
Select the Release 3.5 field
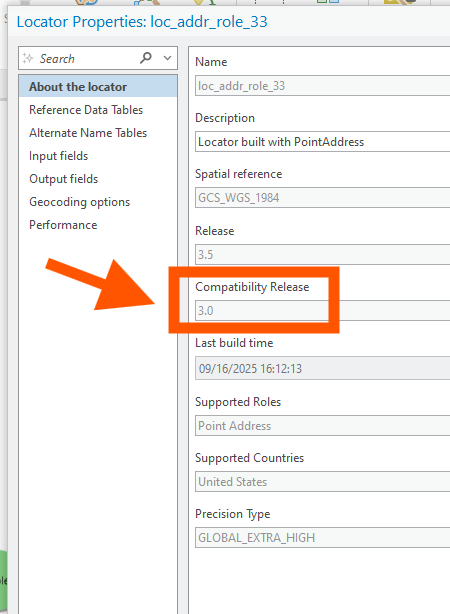(322, 255)
